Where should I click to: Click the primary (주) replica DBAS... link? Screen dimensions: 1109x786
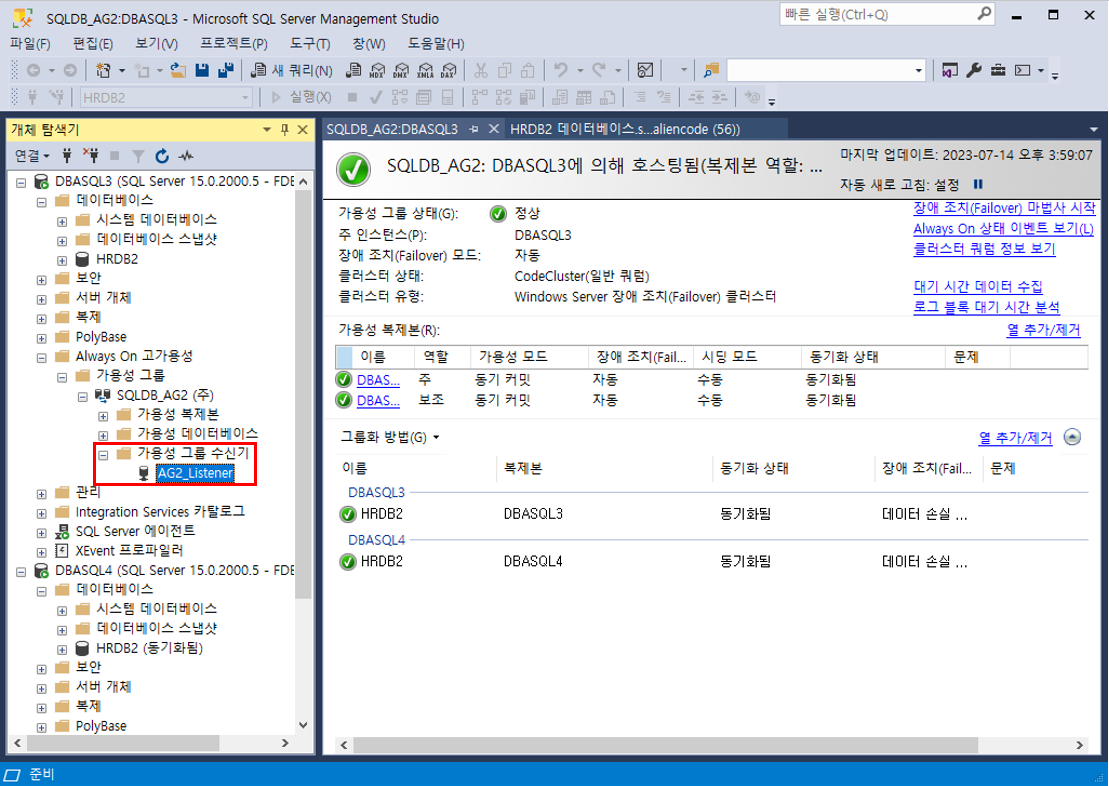(x=378, y=380)
